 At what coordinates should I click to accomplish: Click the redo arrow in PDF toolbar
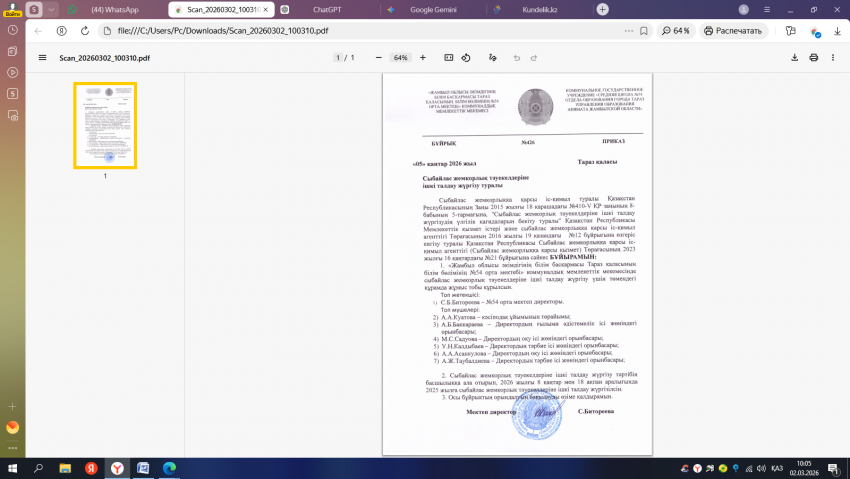coord(534,57)
